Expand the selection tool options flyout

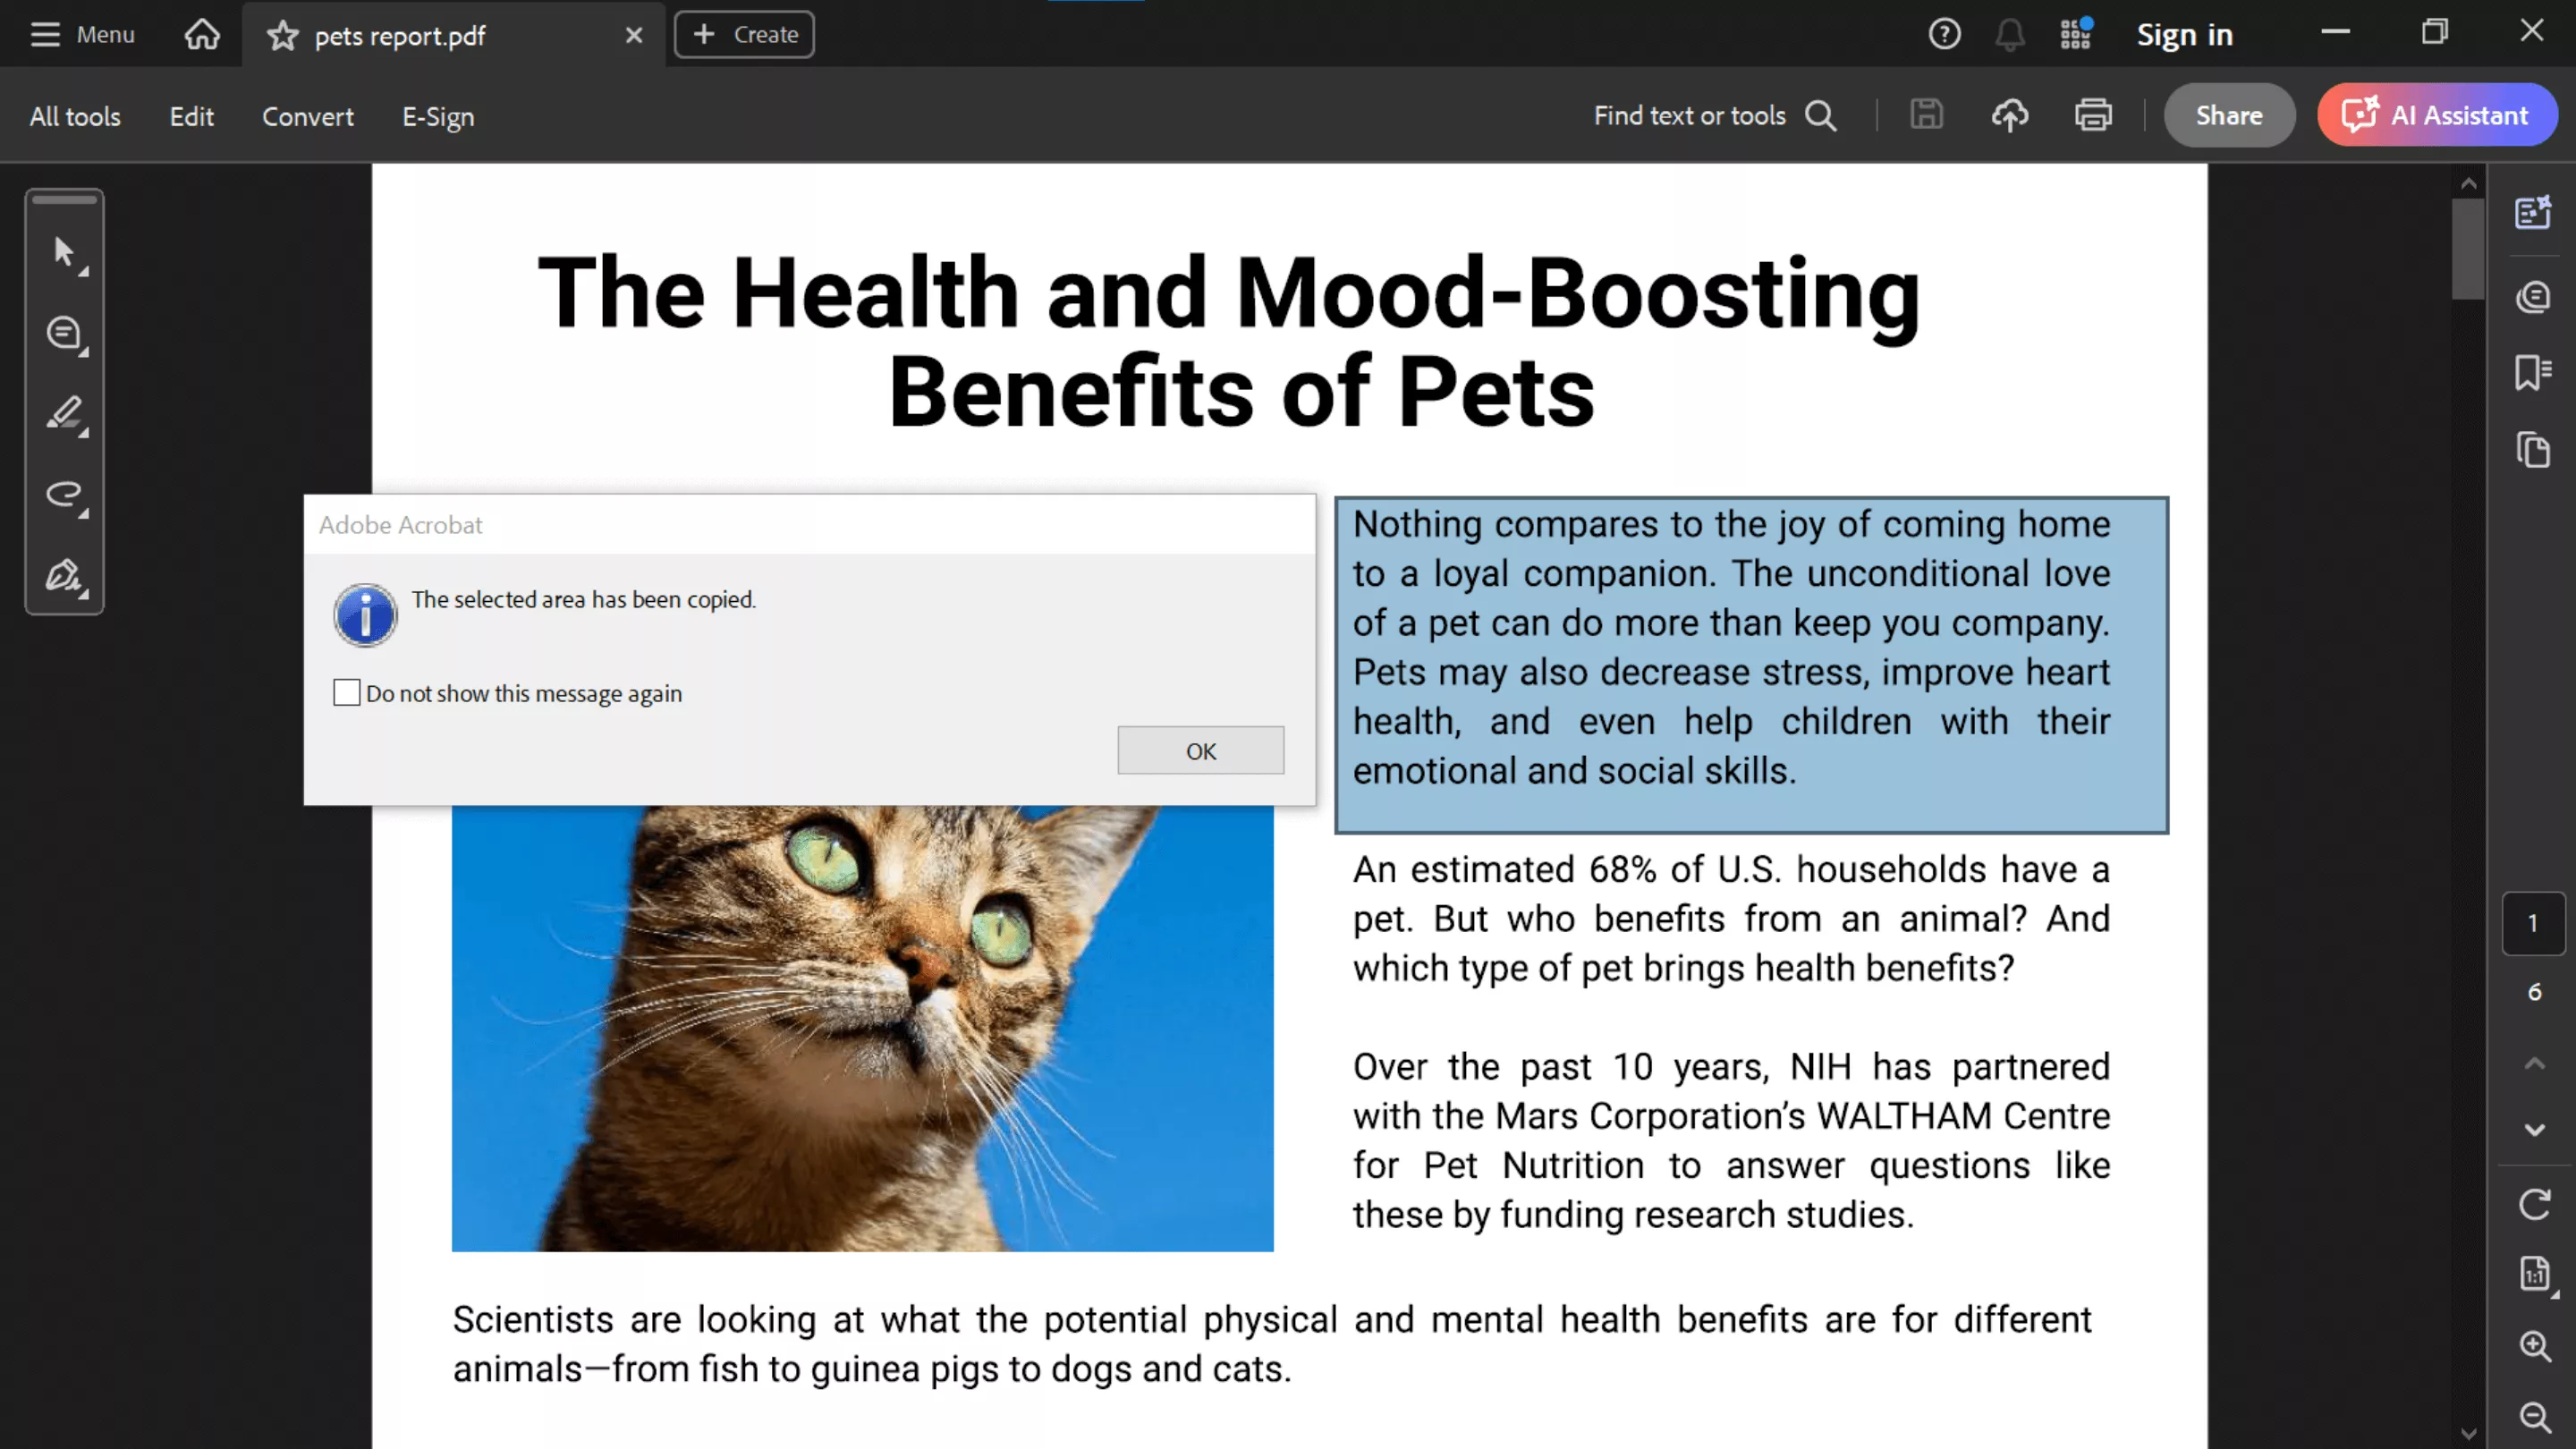84,270
